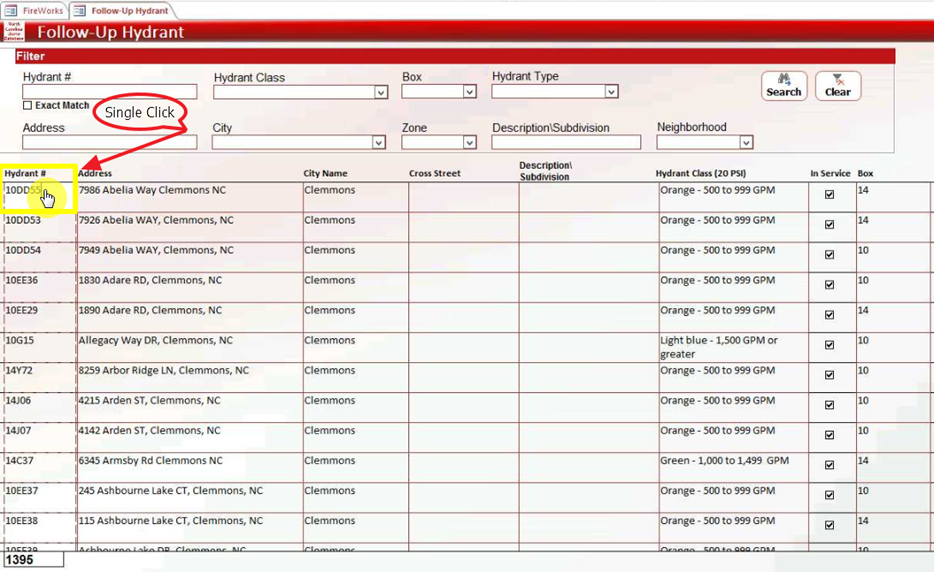Click the Description\Subdivision filter field
The height and width of the screenshot is (572, 934).
[x=566, y=142]
